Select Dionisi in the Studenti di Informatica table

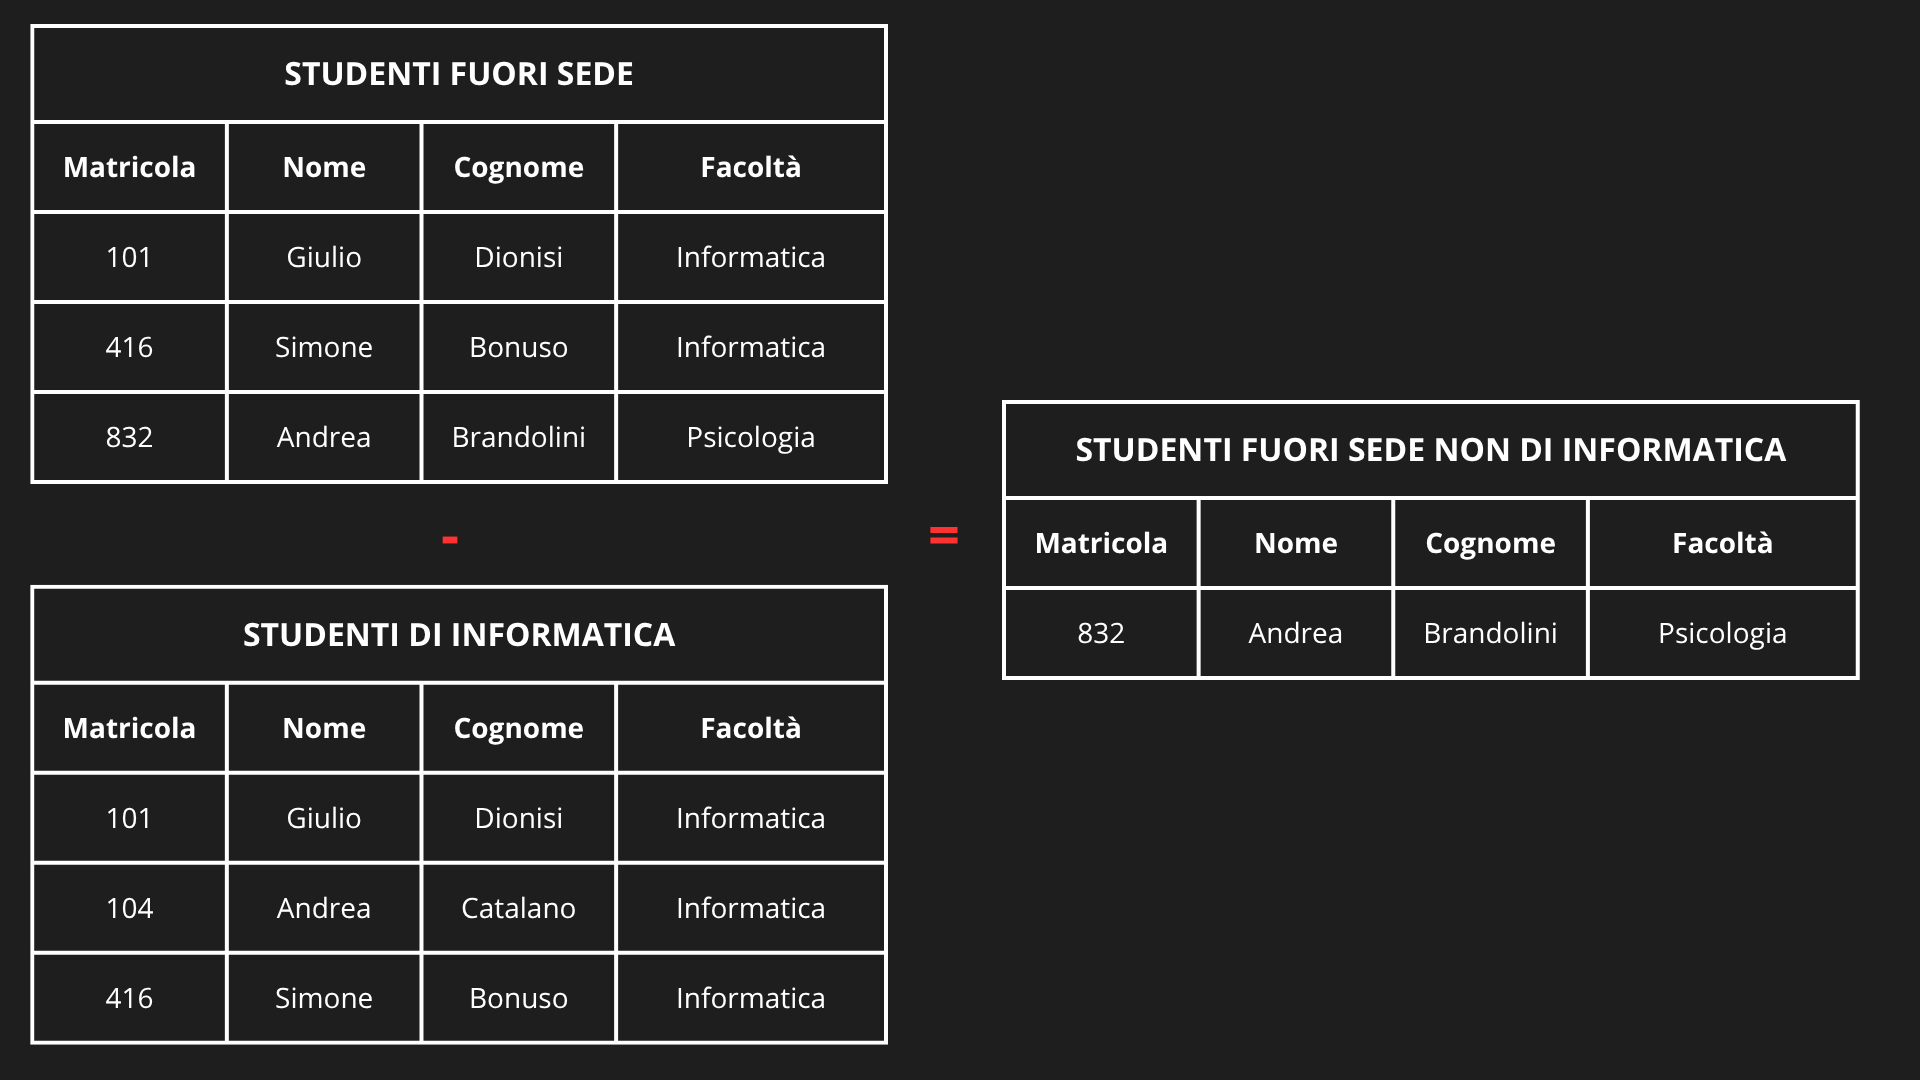(x=518, y=818)
